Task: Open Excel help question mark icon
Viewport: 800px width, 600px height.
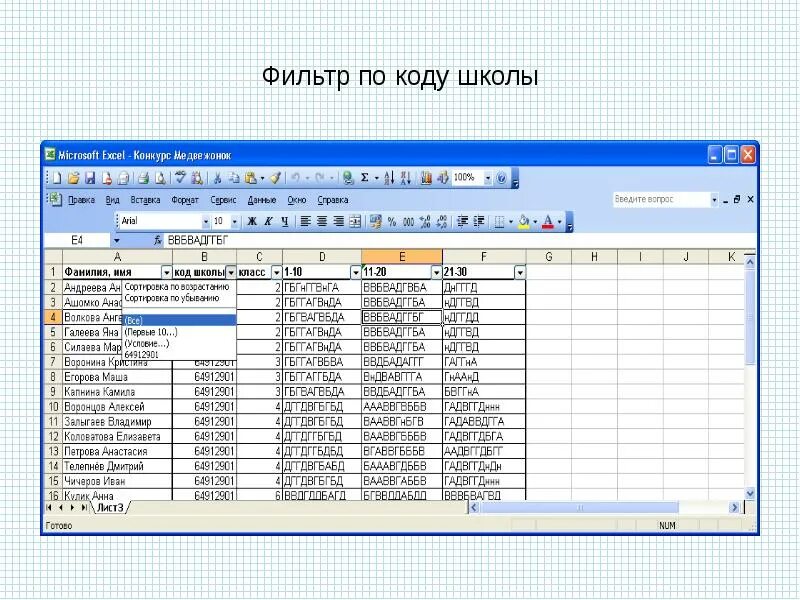Action: coord(502,178)
